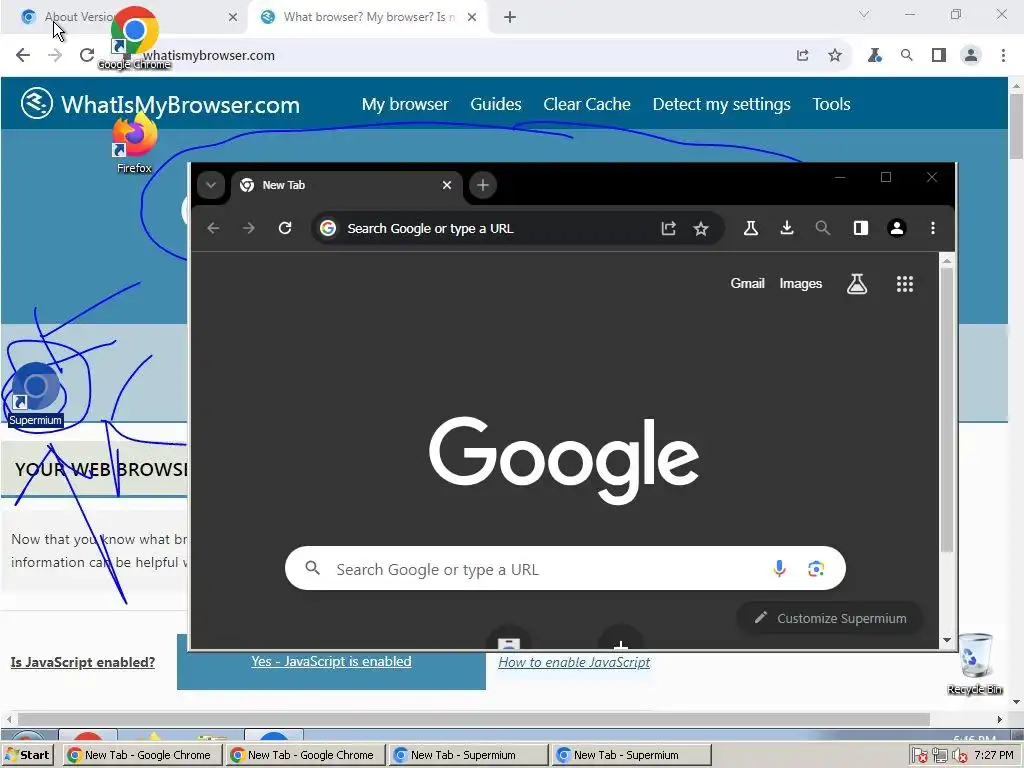Screen dimensions: 1024x768
Task: Select Supermium desktop shortcut icon
Action: [x=35, y=394]
